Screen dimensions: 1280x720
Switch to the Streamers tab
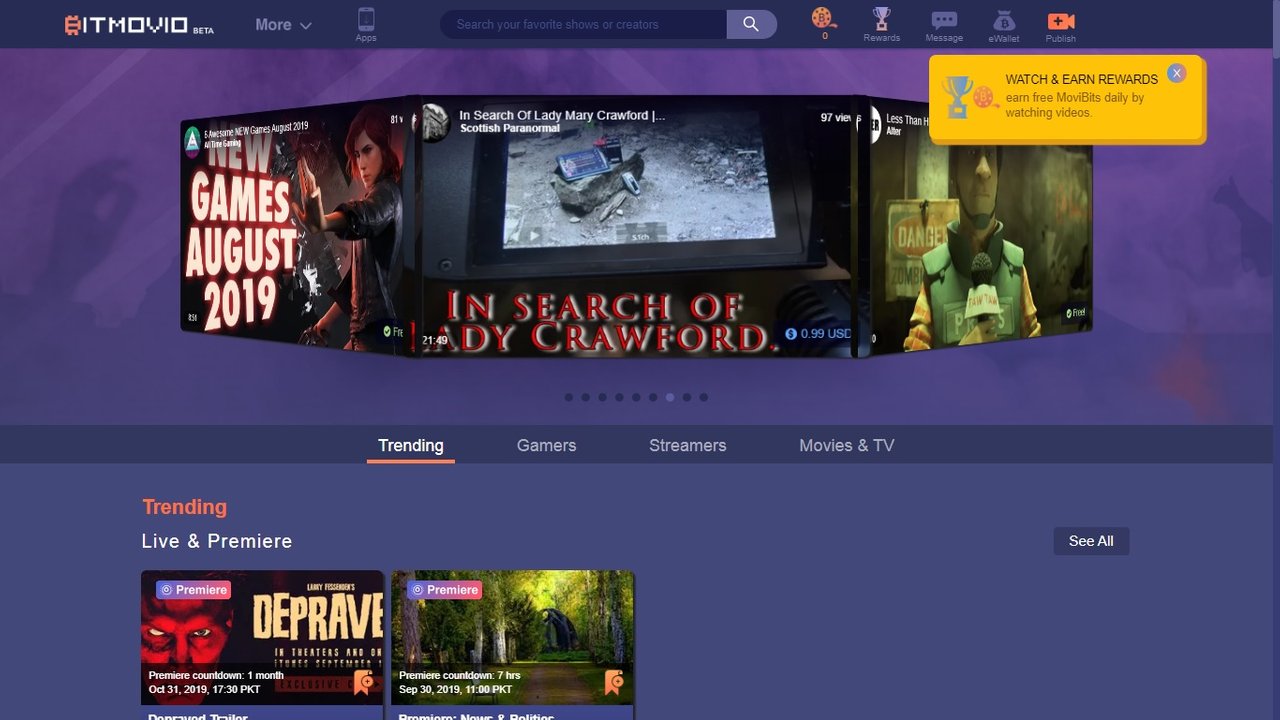tap(688, 446)
